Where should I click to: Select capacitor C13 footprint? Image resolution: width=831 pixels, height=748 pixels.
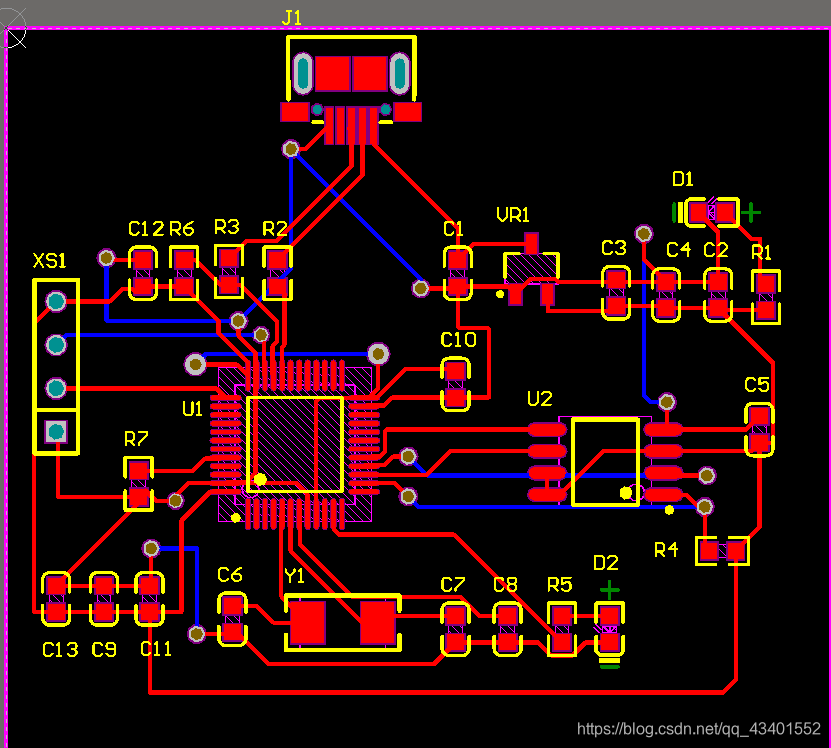coord(56,599)
